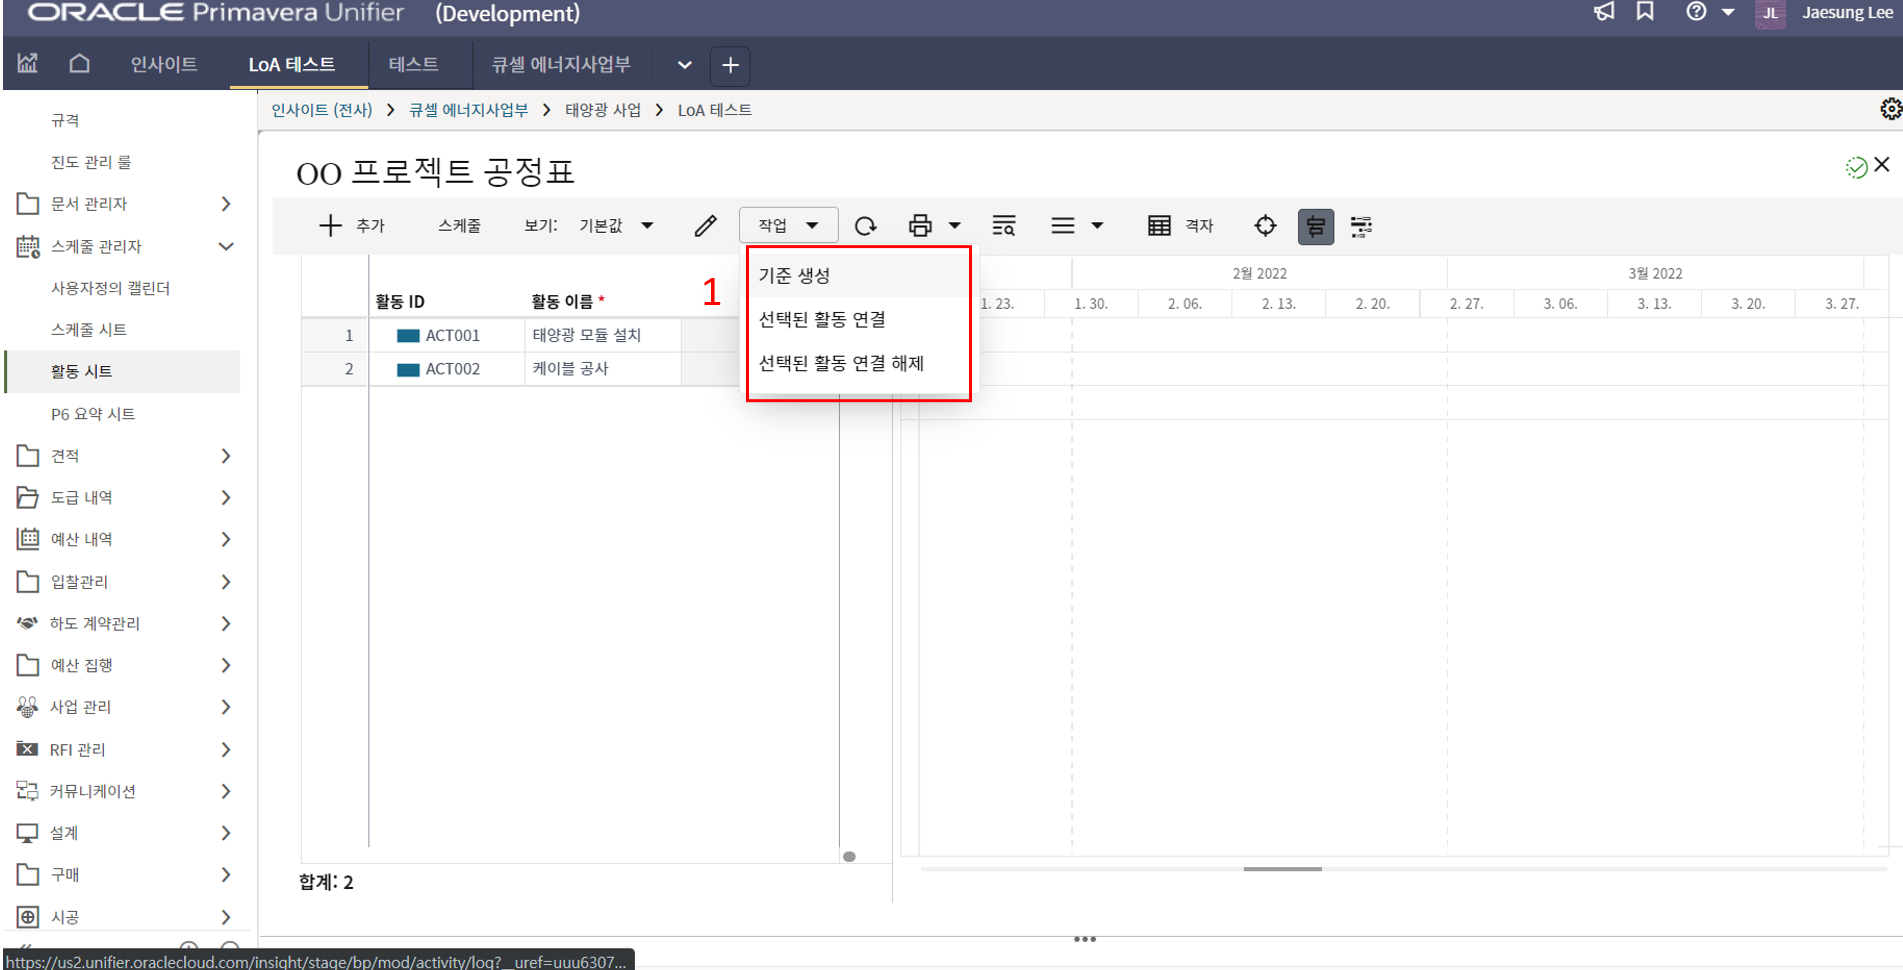
Task: Switch to the 큐셀 에너지사업부 tab
Action: (560, 65)
